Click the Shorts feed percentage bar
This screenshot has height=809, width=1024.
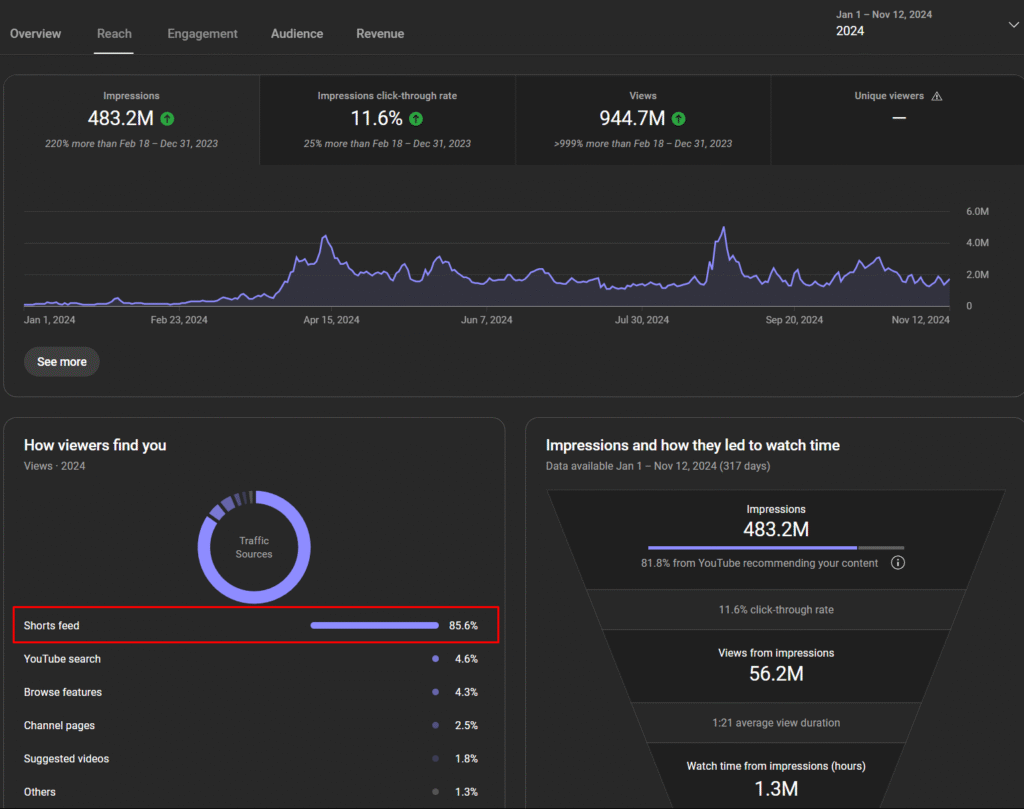click(374, 626)
